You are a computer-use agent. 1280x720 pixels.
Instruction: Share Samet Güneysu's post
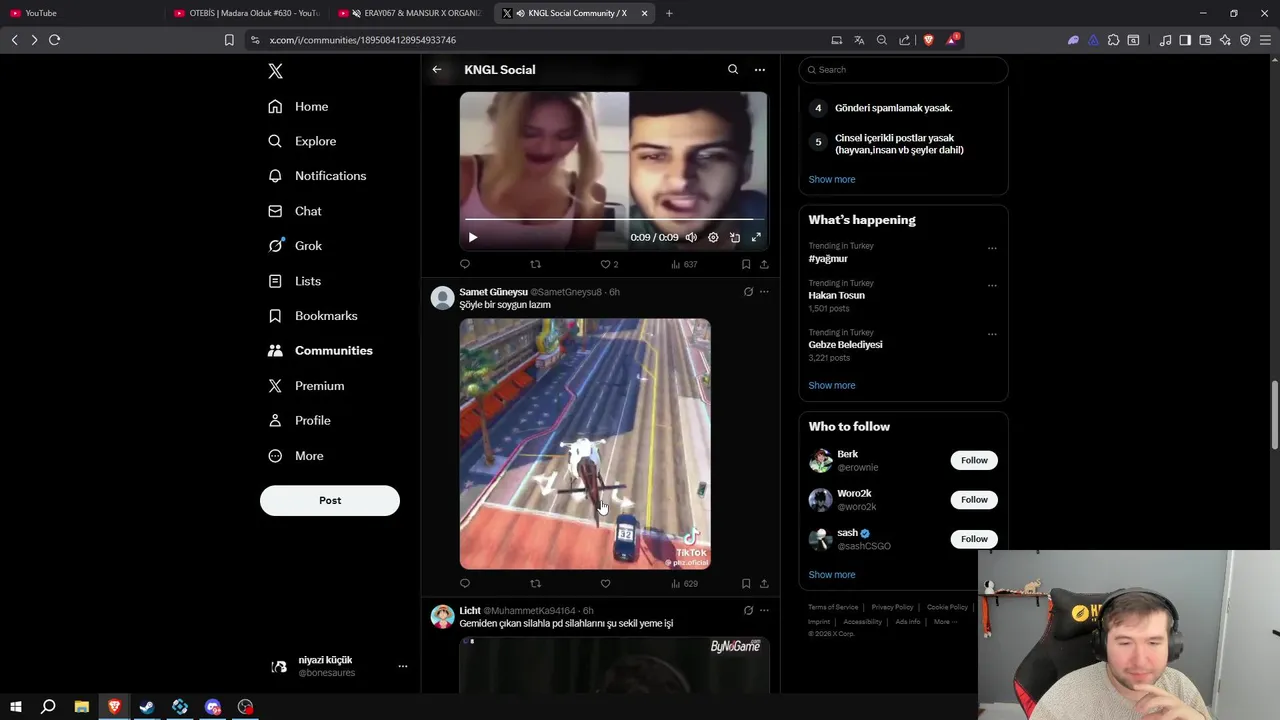(764, 584)
